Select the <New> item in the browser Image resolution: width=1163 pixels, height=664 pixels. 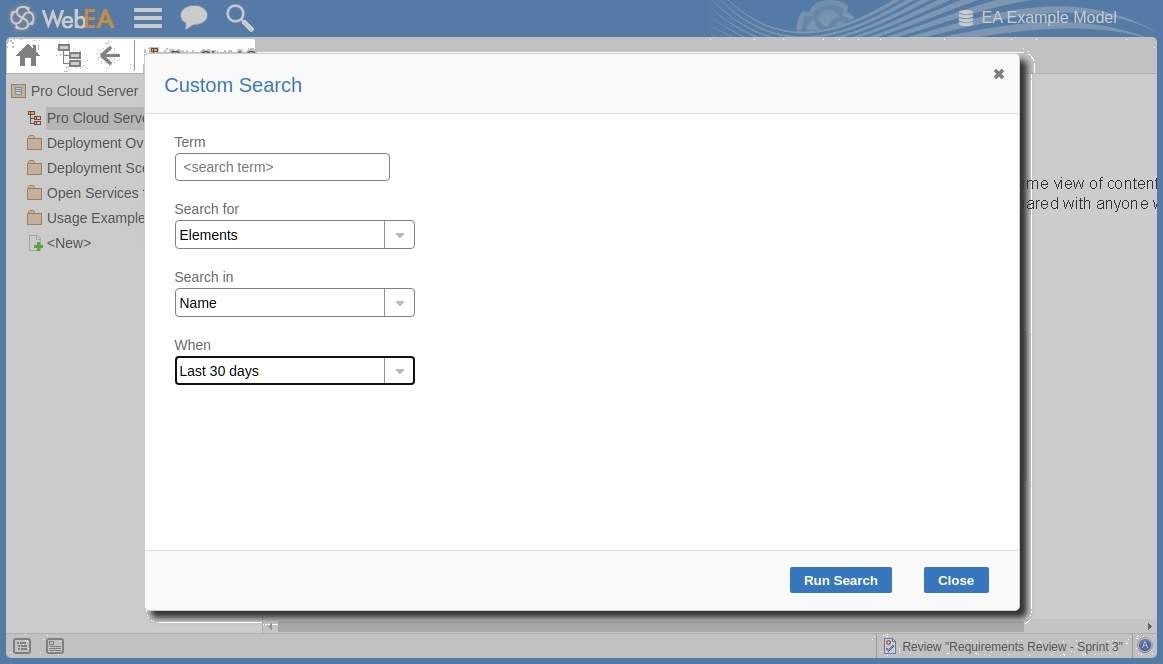click(x=69, y=243)
